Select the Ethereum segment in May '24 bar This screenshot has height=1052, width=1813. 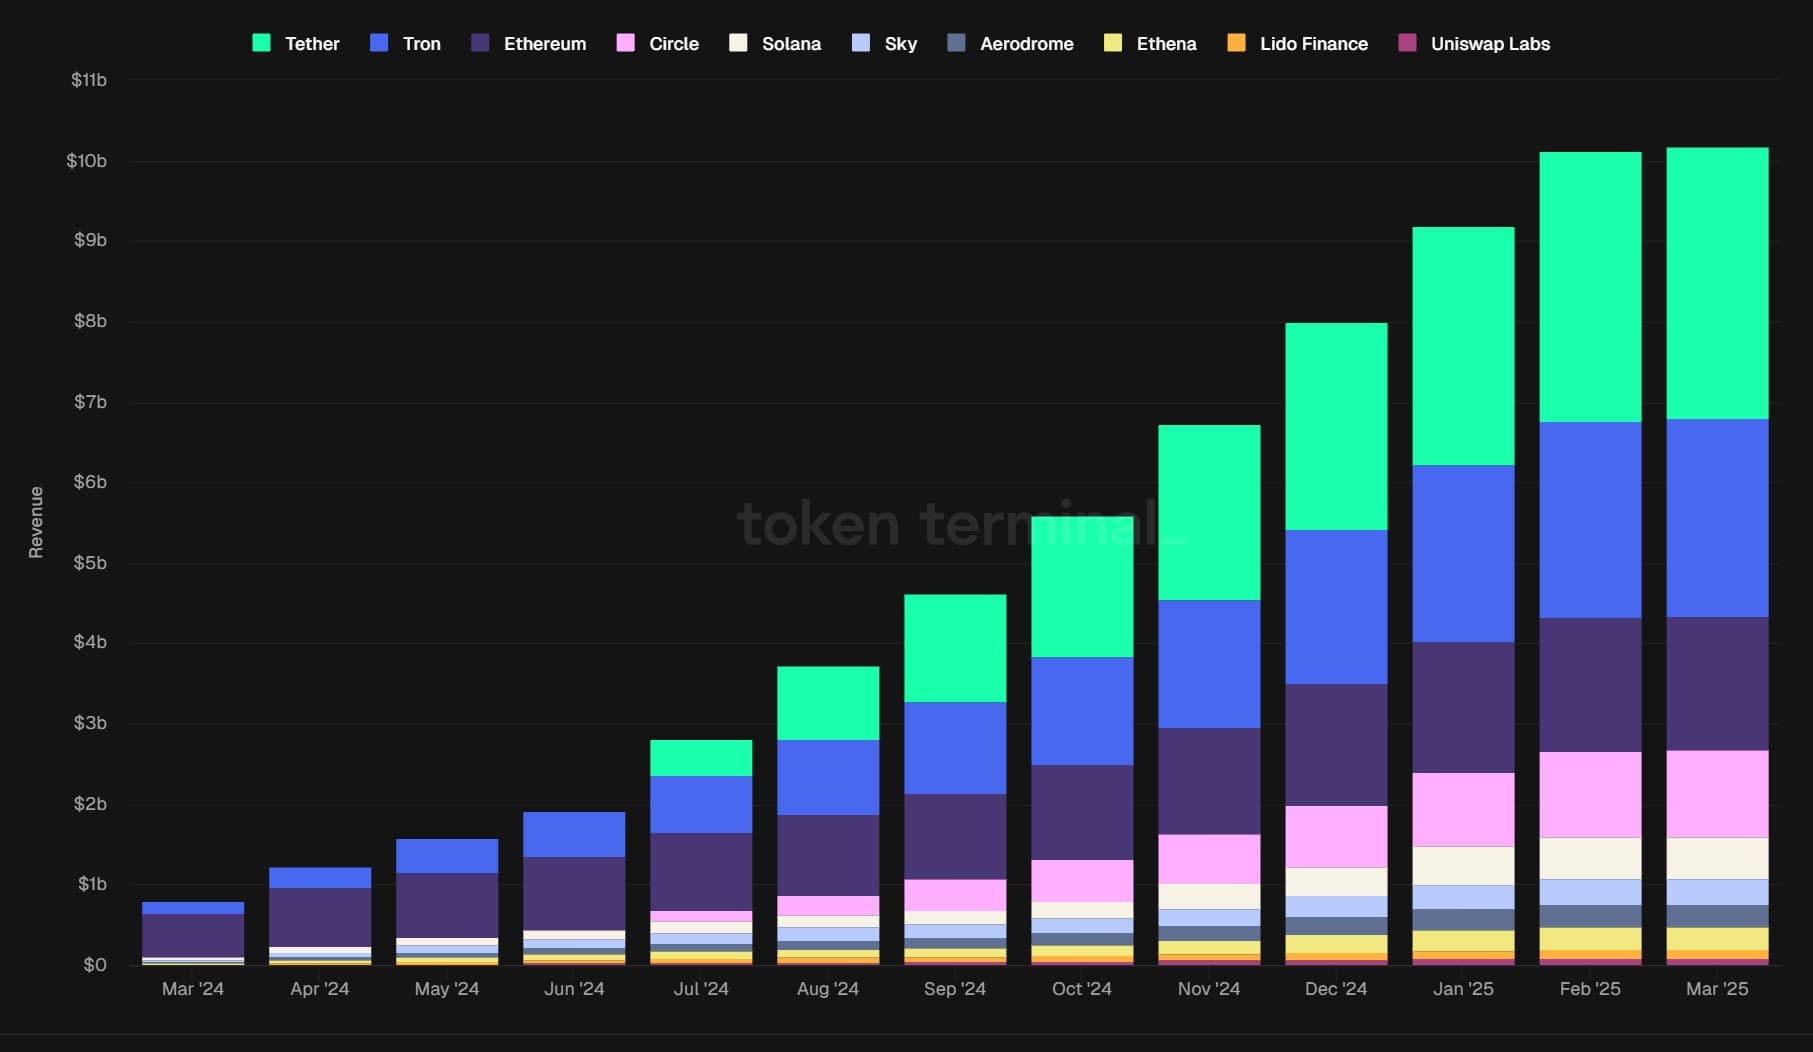point(447,905)
